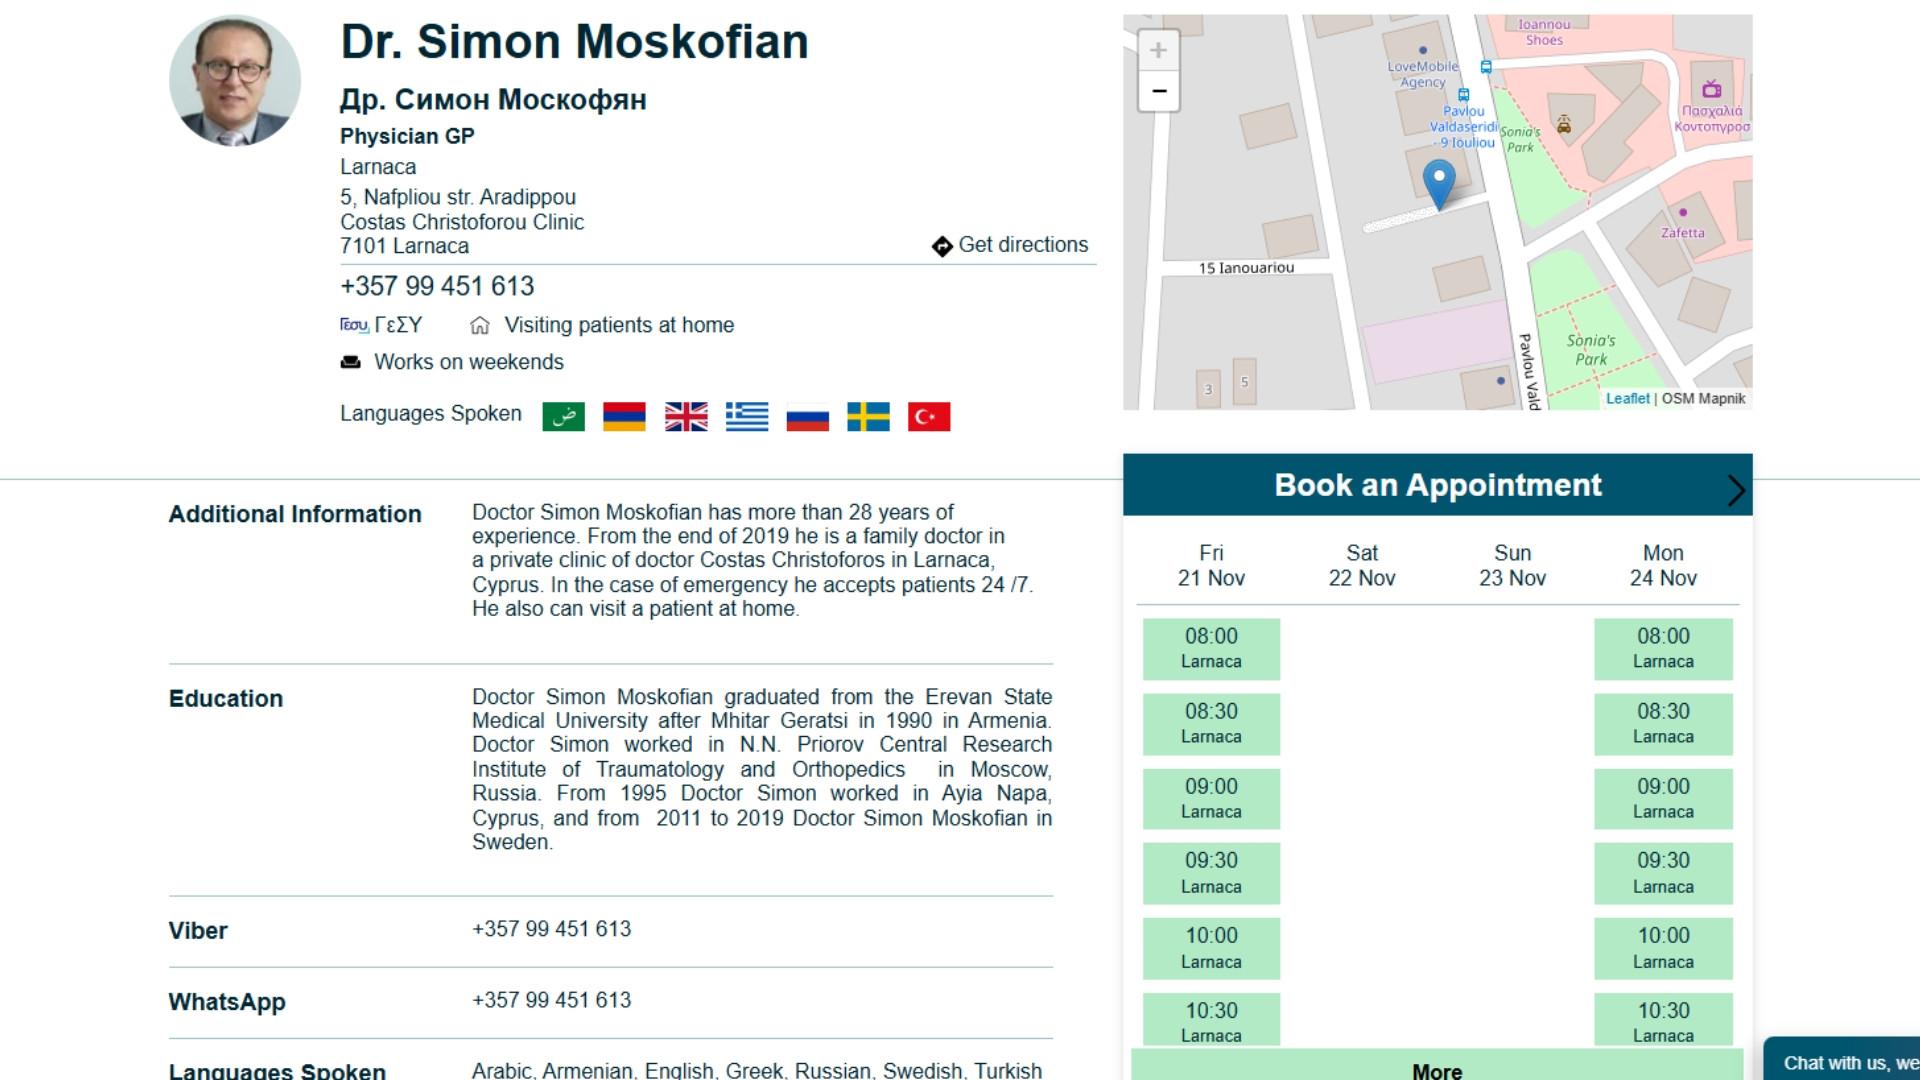Image resolution: width=1920 pixels, height=1080 pixels.
Task: Click the blue location pin on map
Action: click(1439, 183)
